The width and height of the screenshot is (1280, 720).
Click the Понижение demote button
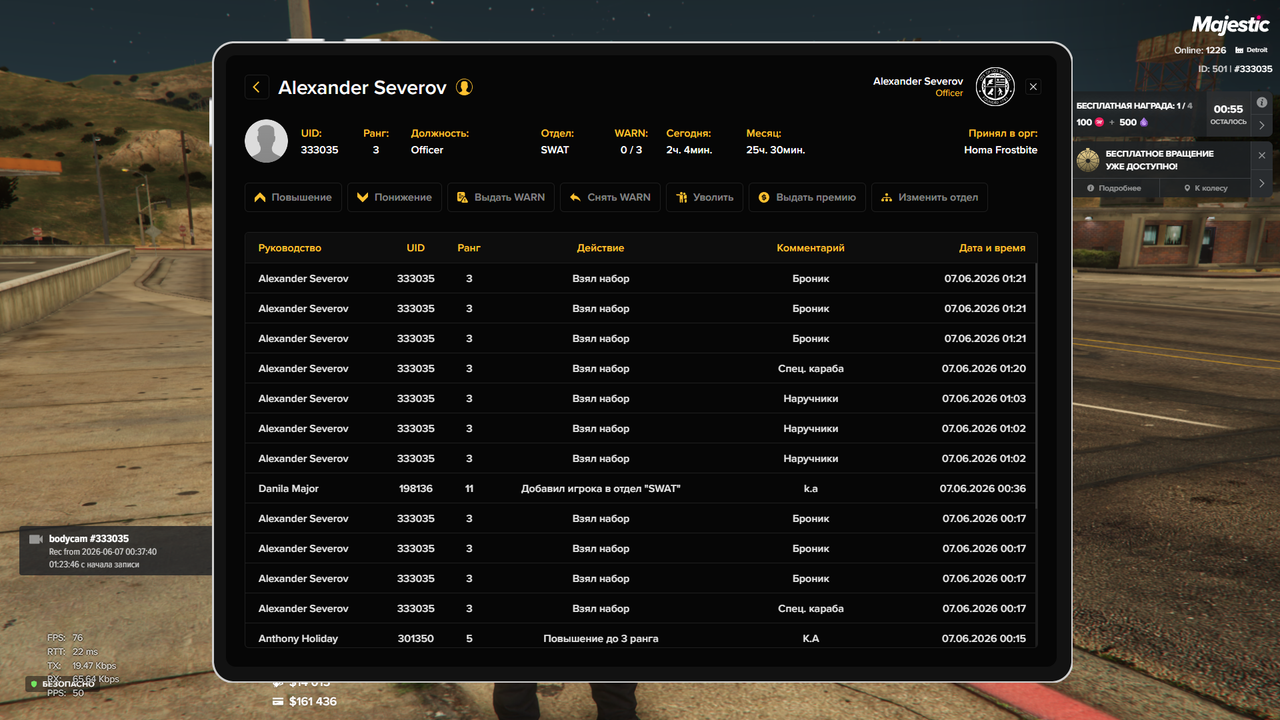[394, 197]
